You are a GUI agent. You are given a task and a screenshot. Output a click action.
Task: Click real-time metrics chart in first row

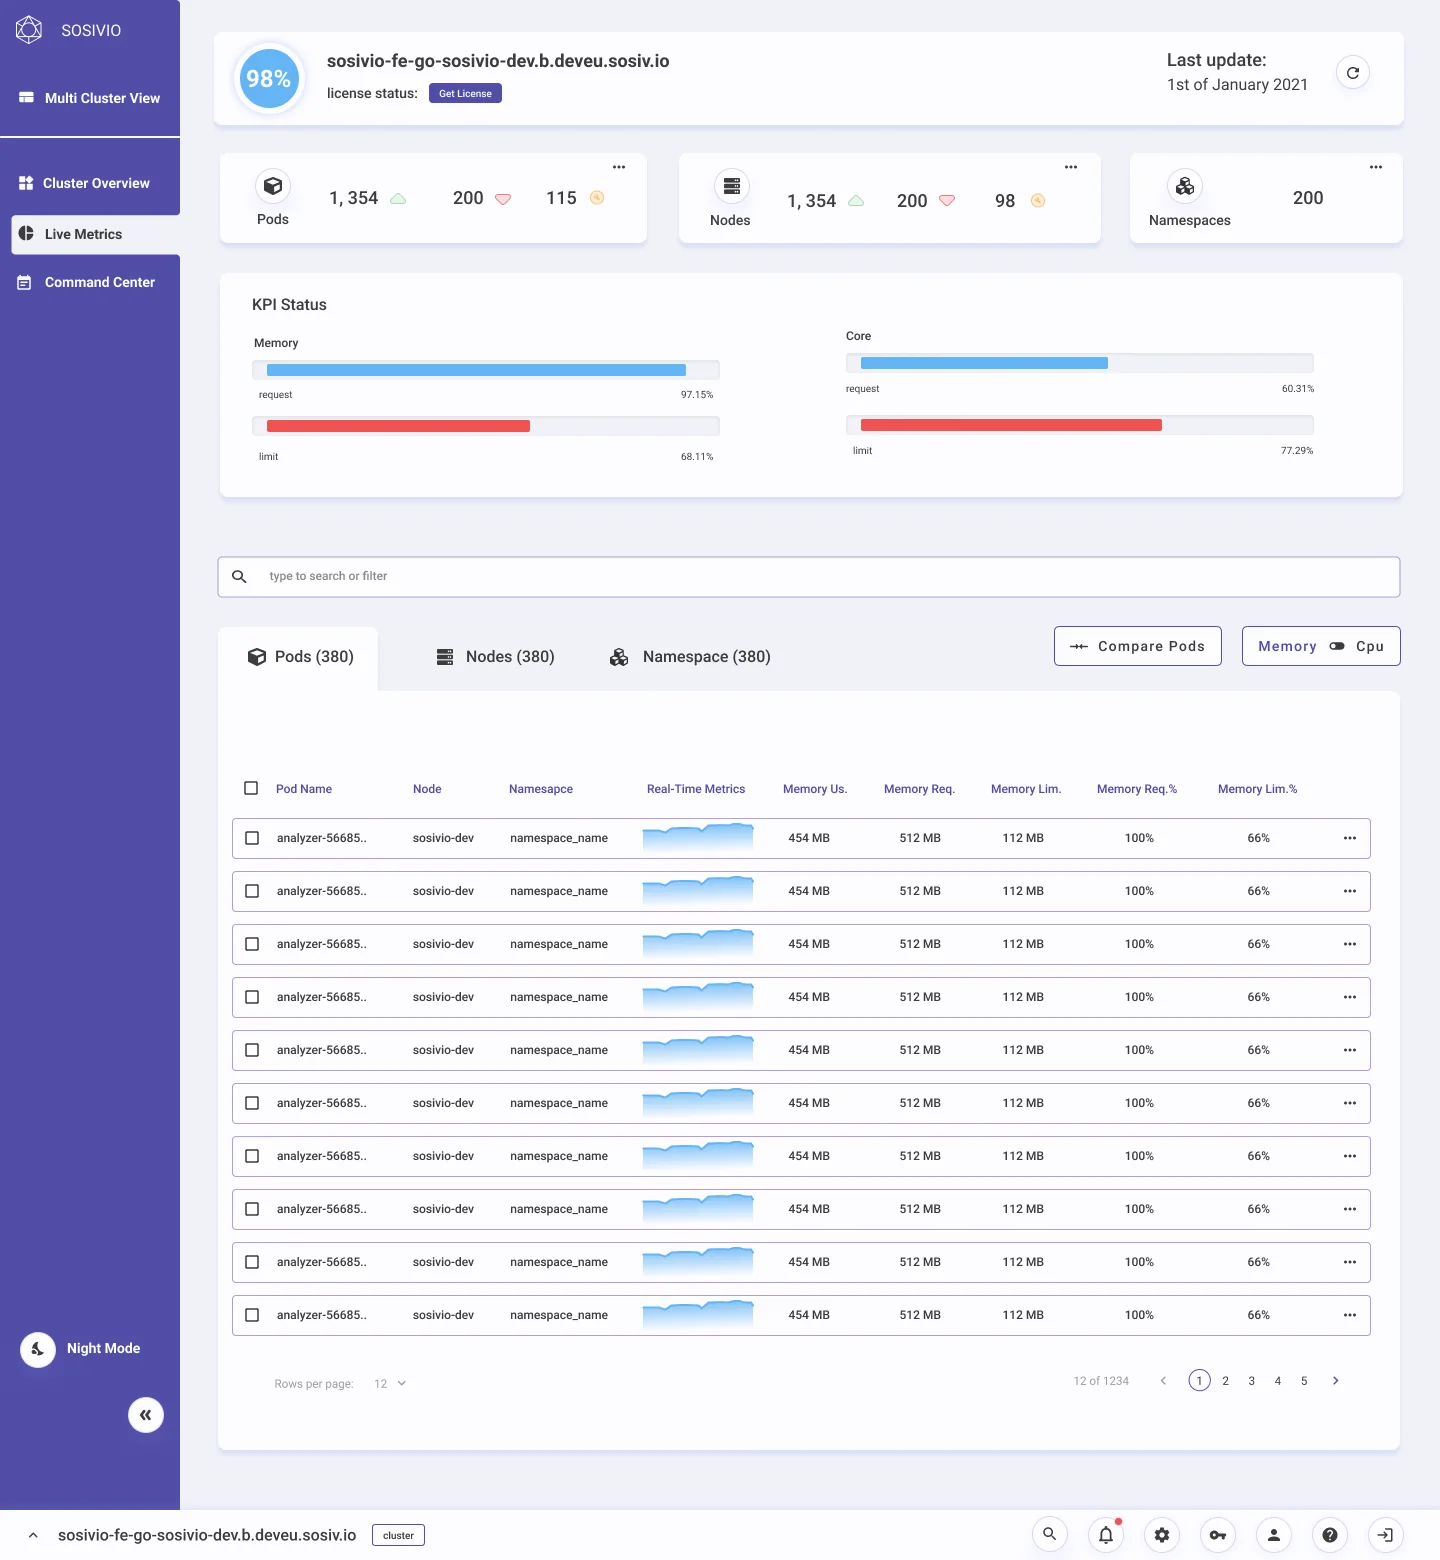[x=698, y=837]
